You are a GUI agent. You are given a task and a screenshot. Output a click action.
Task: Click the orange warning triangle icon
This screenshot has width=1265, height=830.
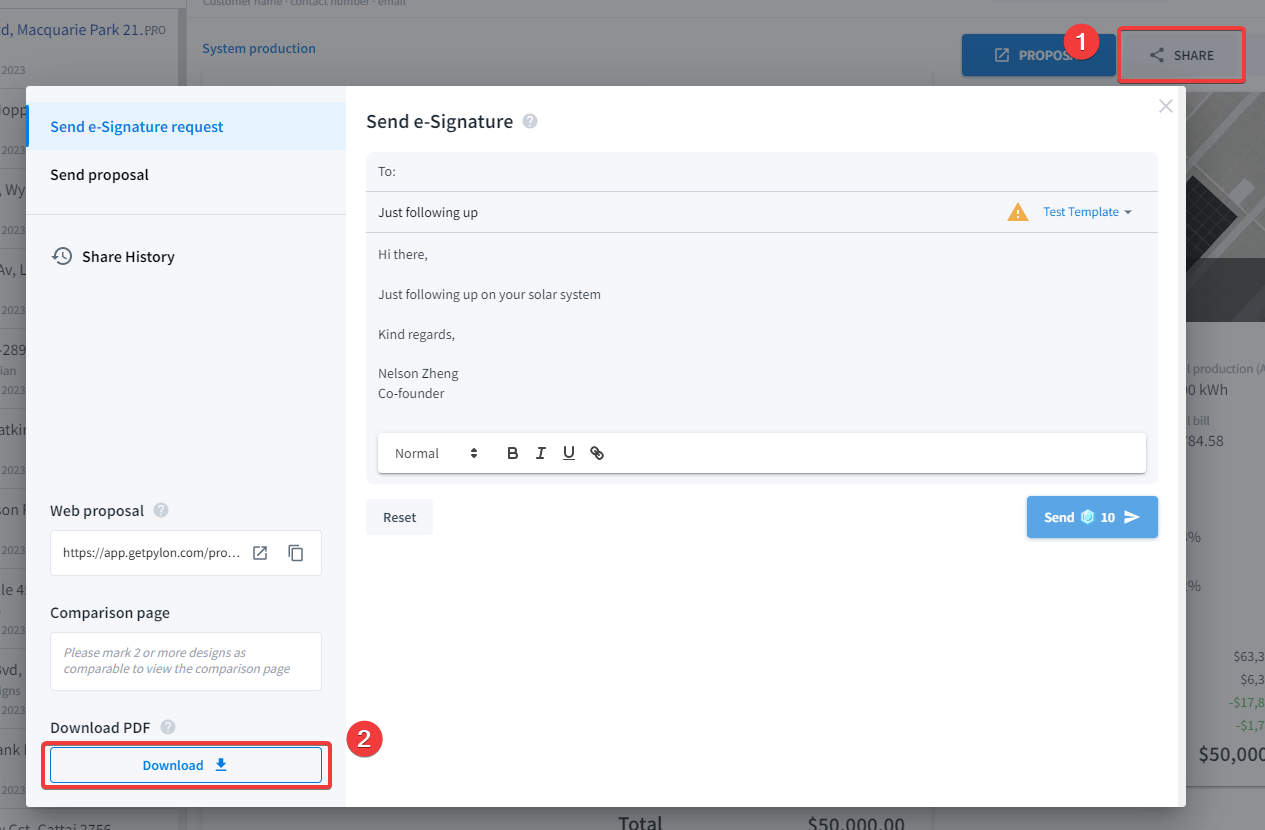pyautogui.click(x=1018, y=212)
